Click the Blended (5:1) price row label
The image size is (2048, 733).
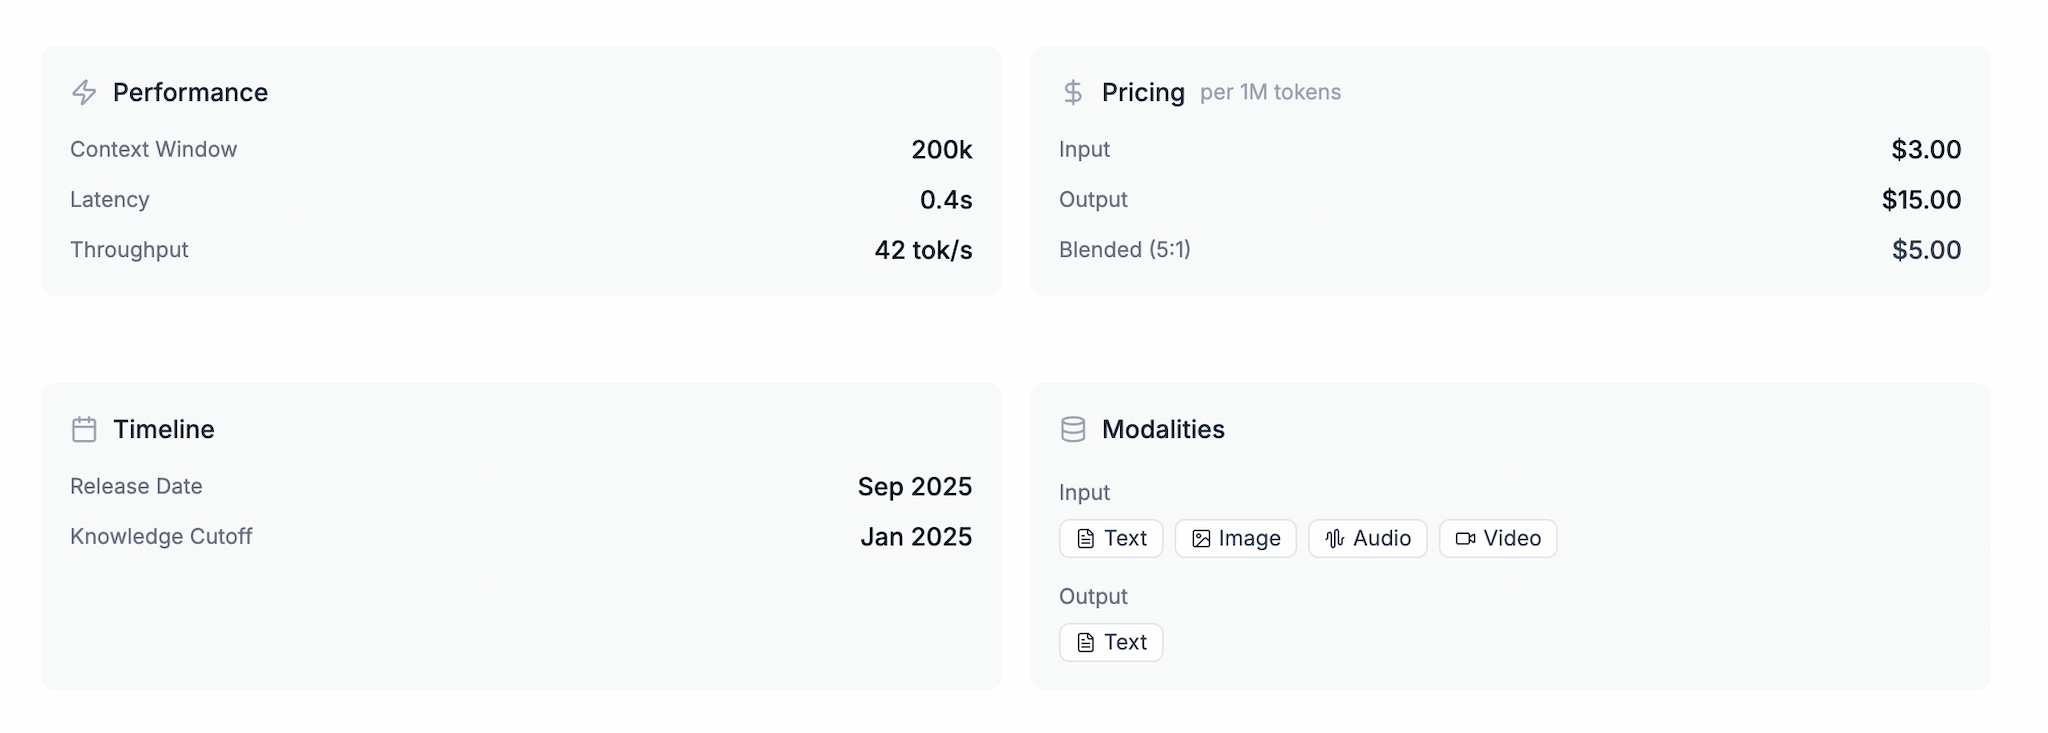tap(1125, 250)
